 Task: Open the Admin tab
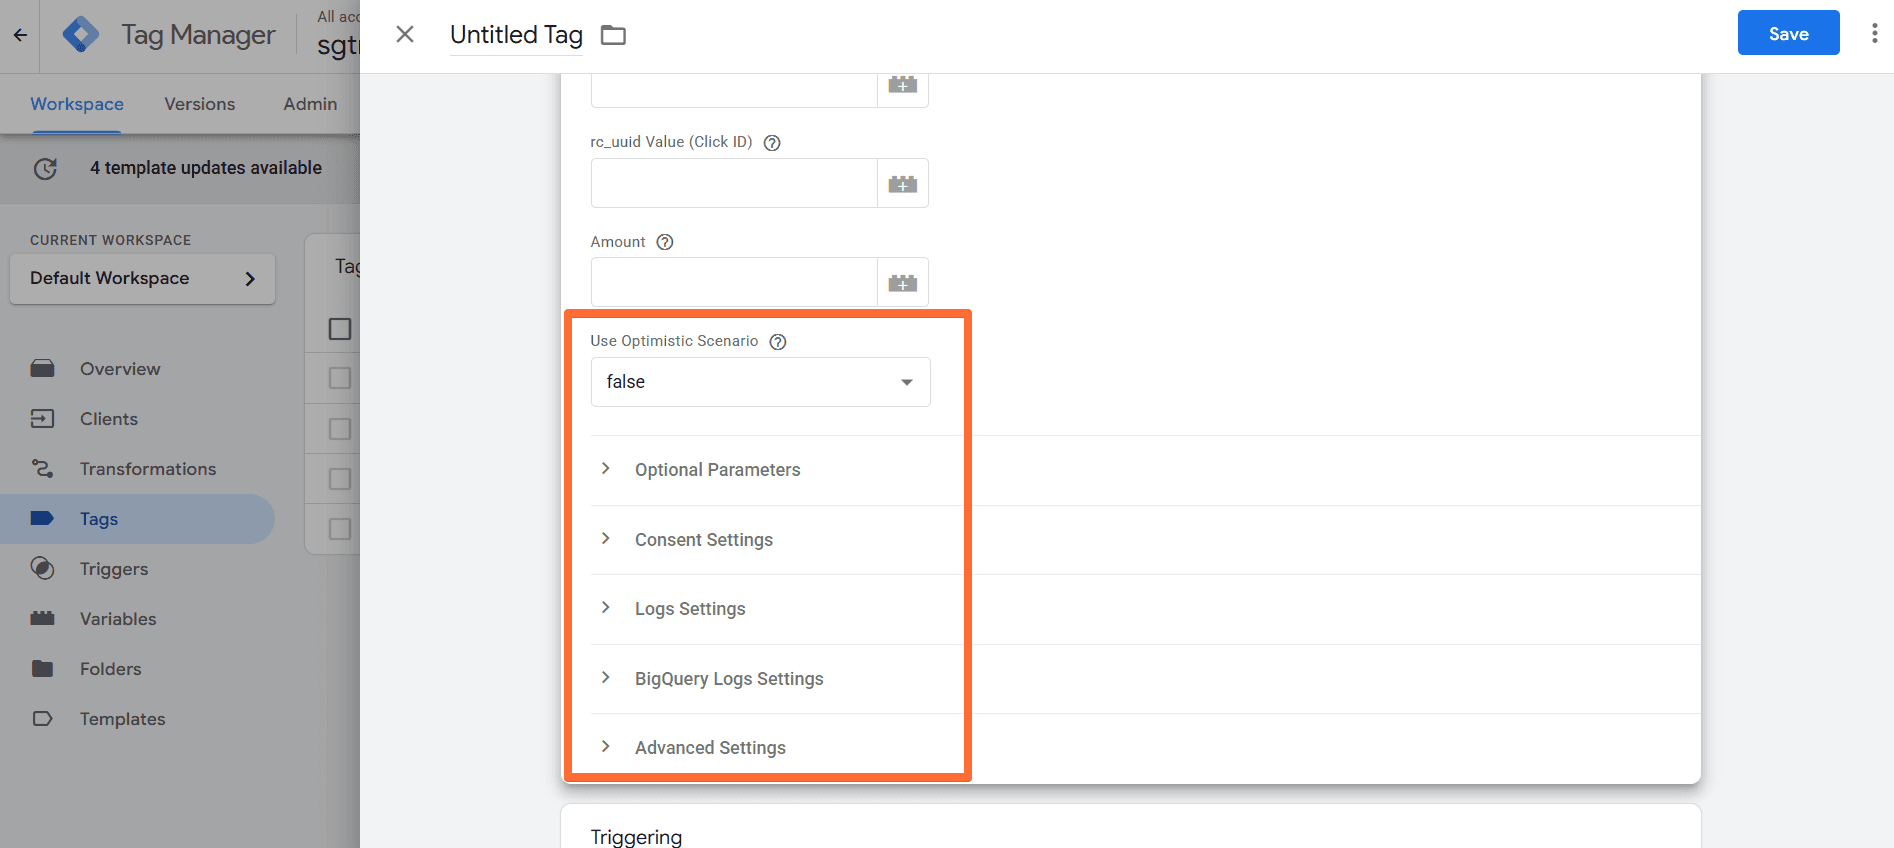(x=309, y=104)
